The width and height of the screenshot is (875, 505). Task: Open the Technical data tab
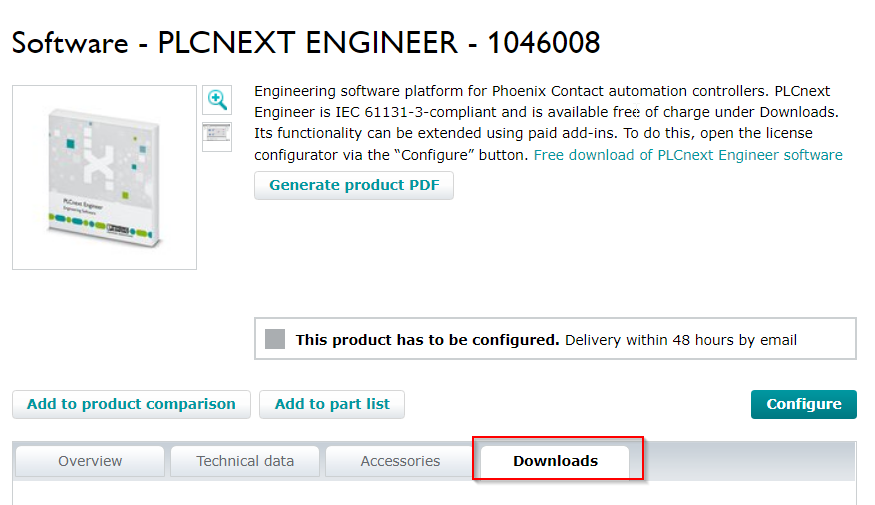tap(245, 461)
